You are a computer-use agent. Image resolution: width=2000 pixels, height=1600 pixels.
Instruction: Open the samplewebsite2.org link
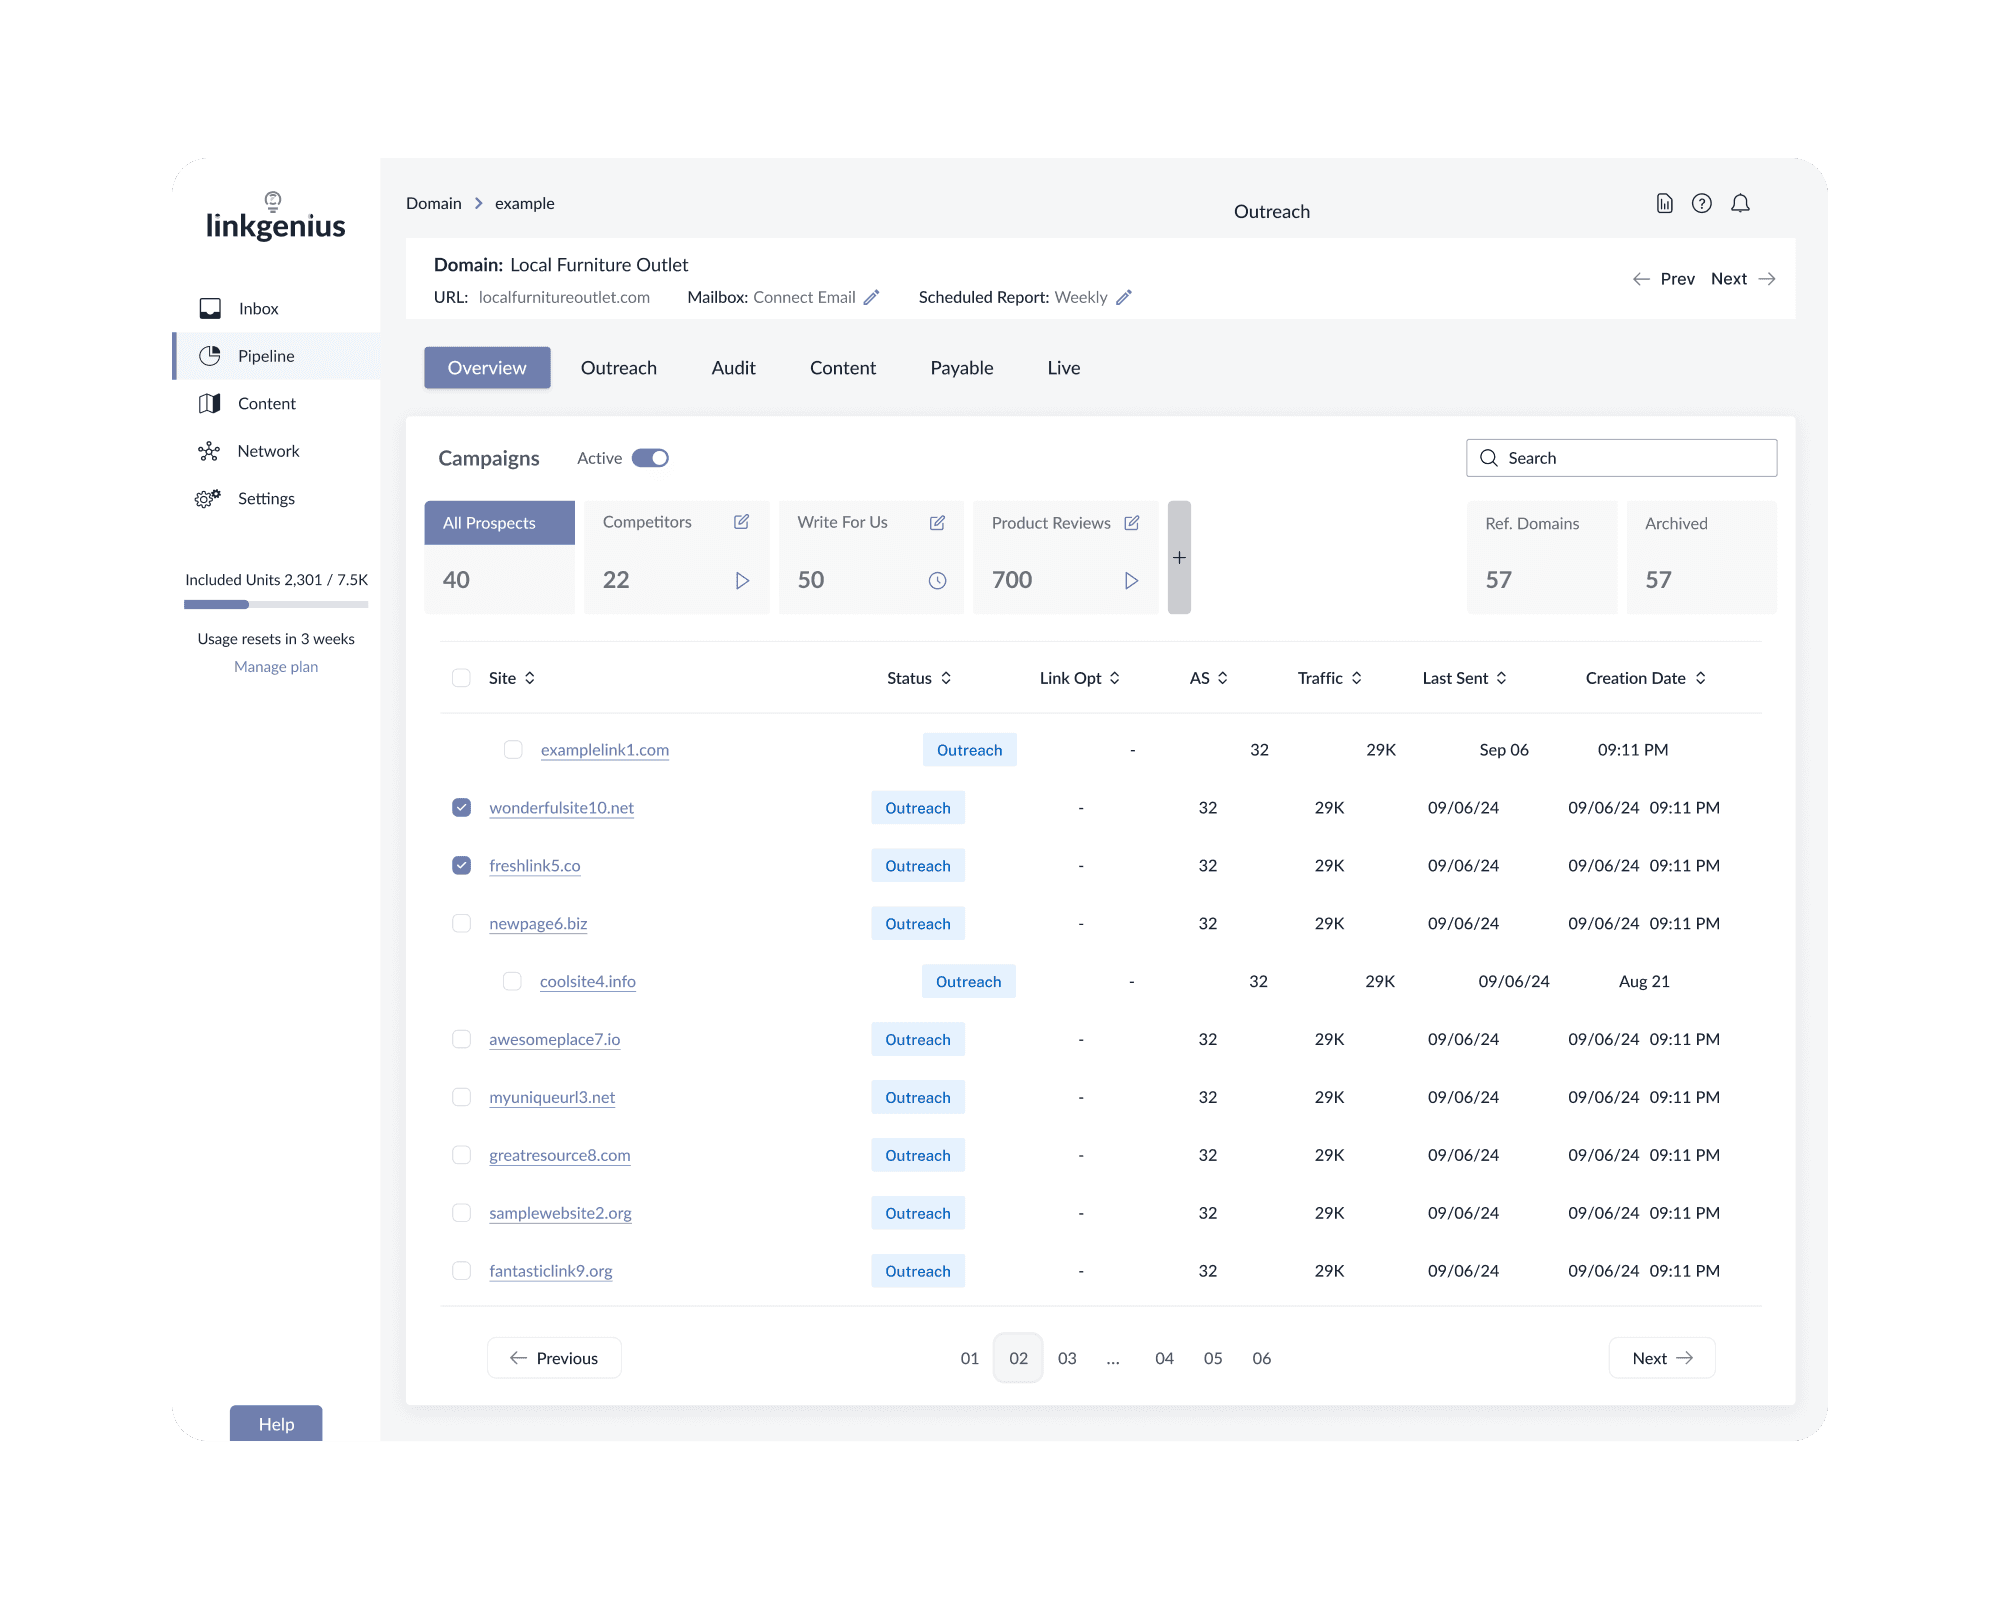click(x=560, y=1213)
